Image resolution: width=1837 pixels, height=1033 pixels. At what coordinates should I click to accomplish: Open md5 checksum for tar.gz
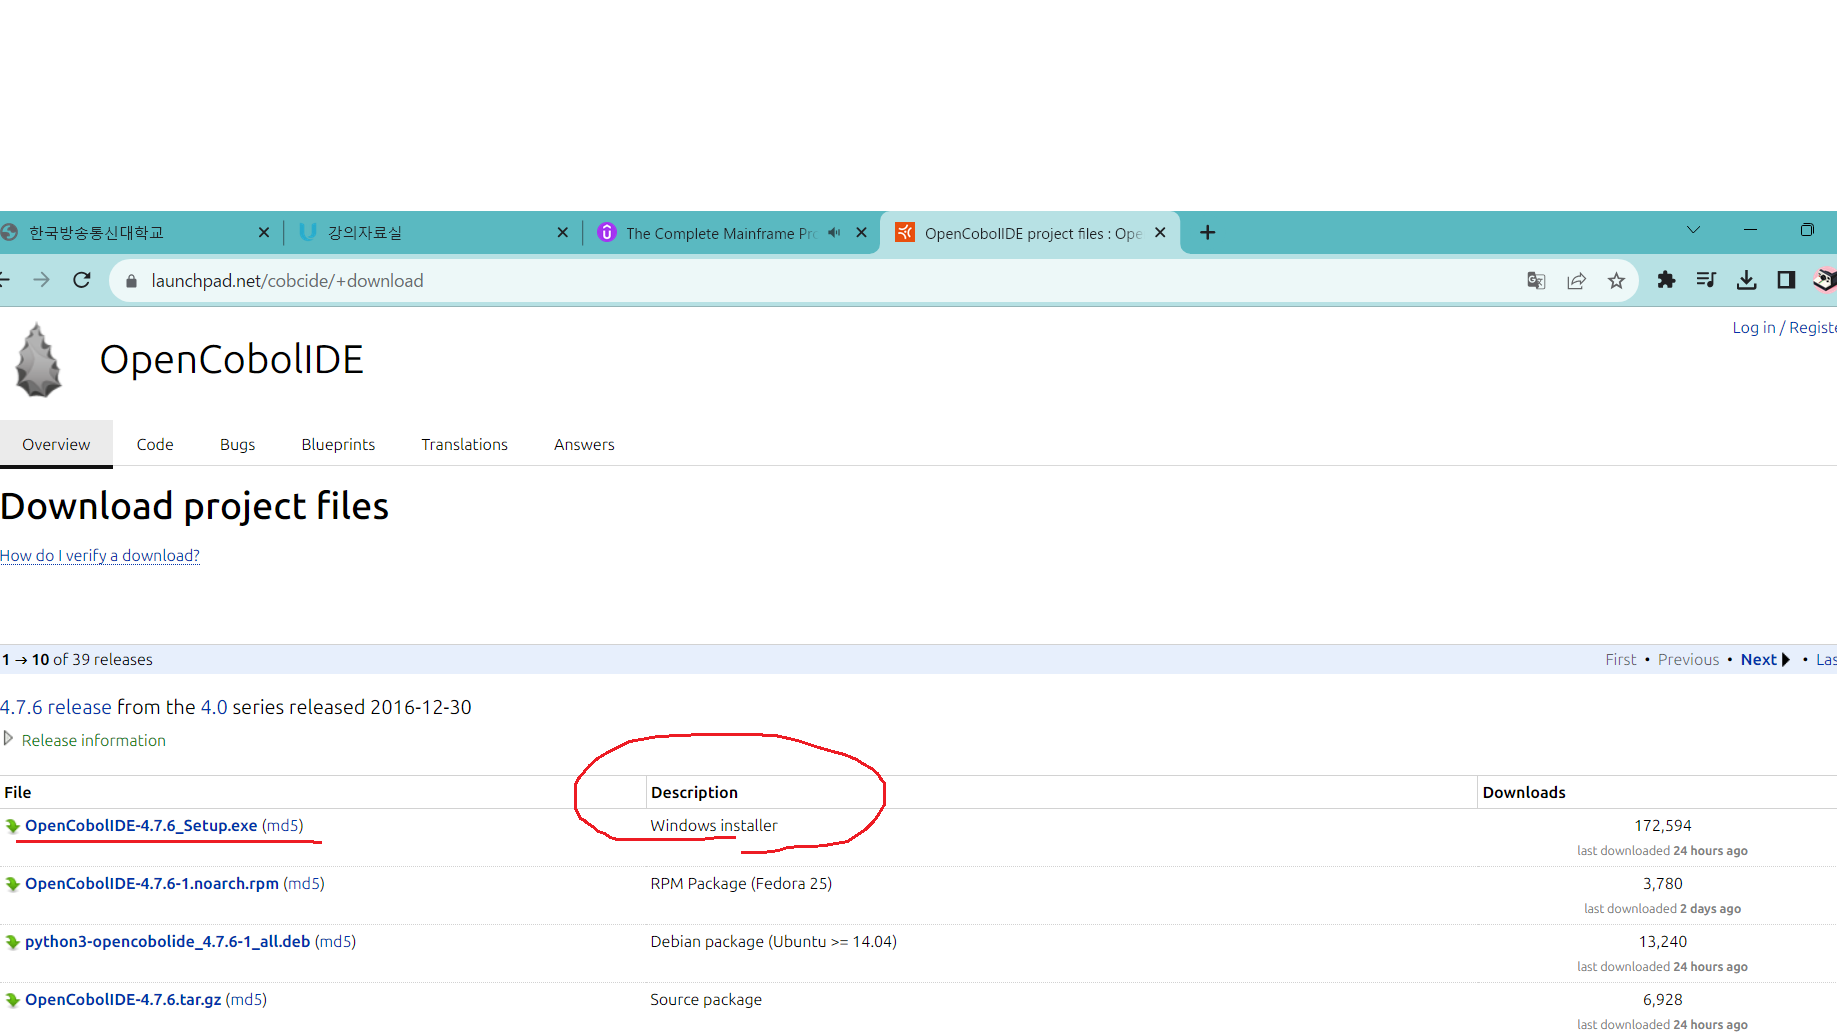(x=246, y=999)
